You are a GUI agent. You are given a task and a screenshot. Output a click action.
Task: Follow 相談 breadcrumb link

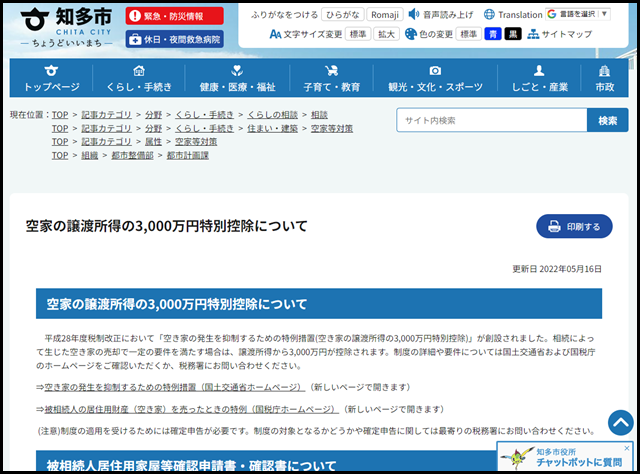point(319,115)
